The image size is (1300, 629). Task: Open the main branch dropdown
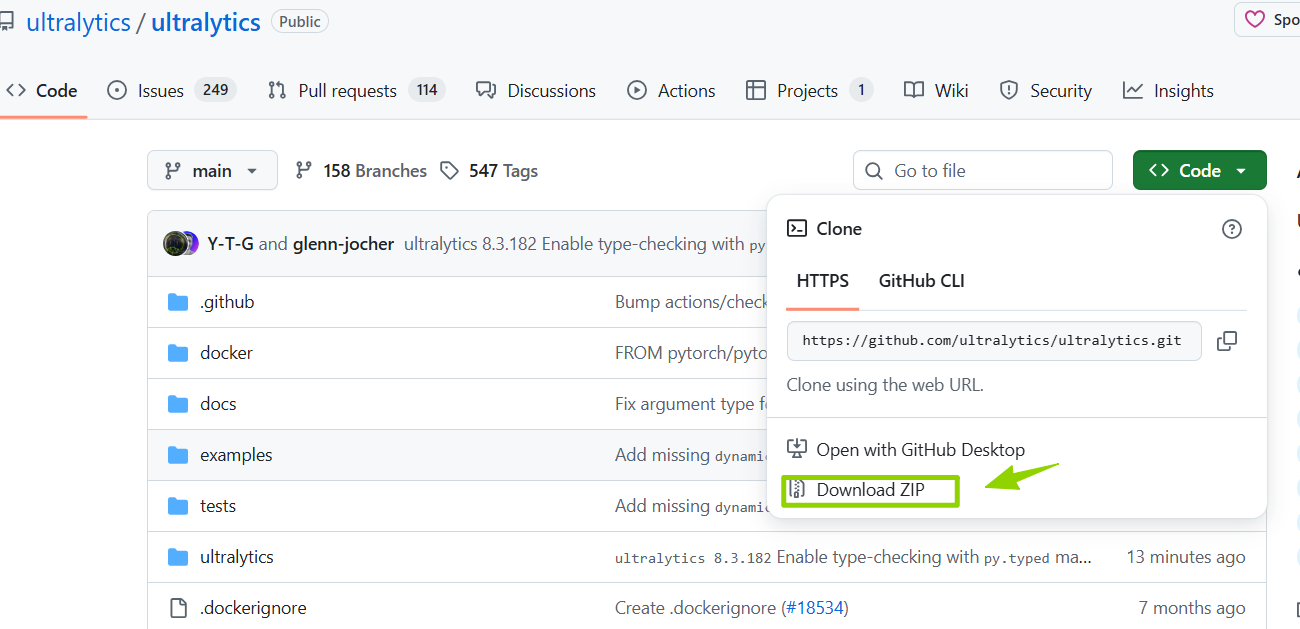point(211,171)
